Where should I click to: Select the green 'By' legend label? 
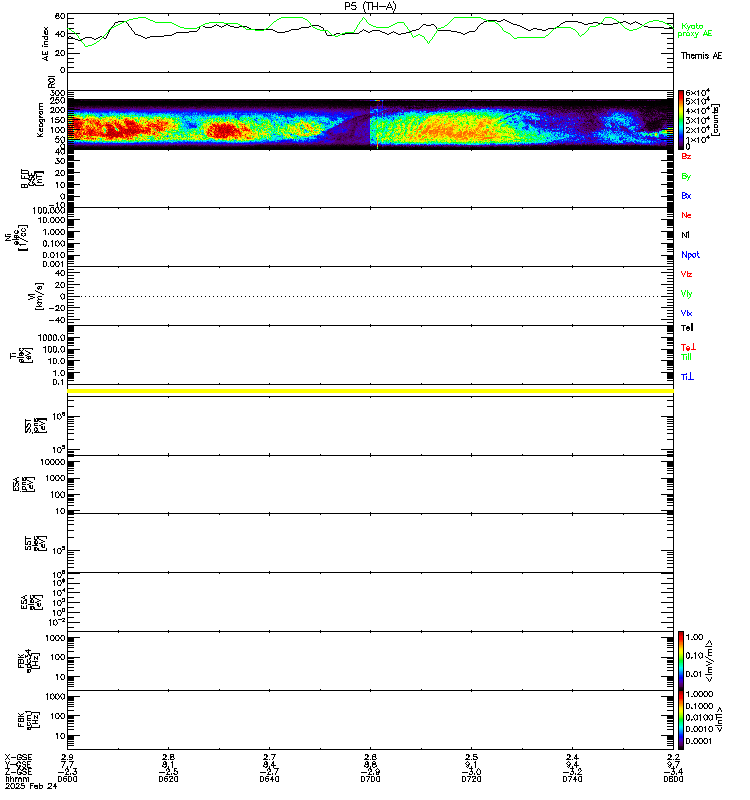686,176
